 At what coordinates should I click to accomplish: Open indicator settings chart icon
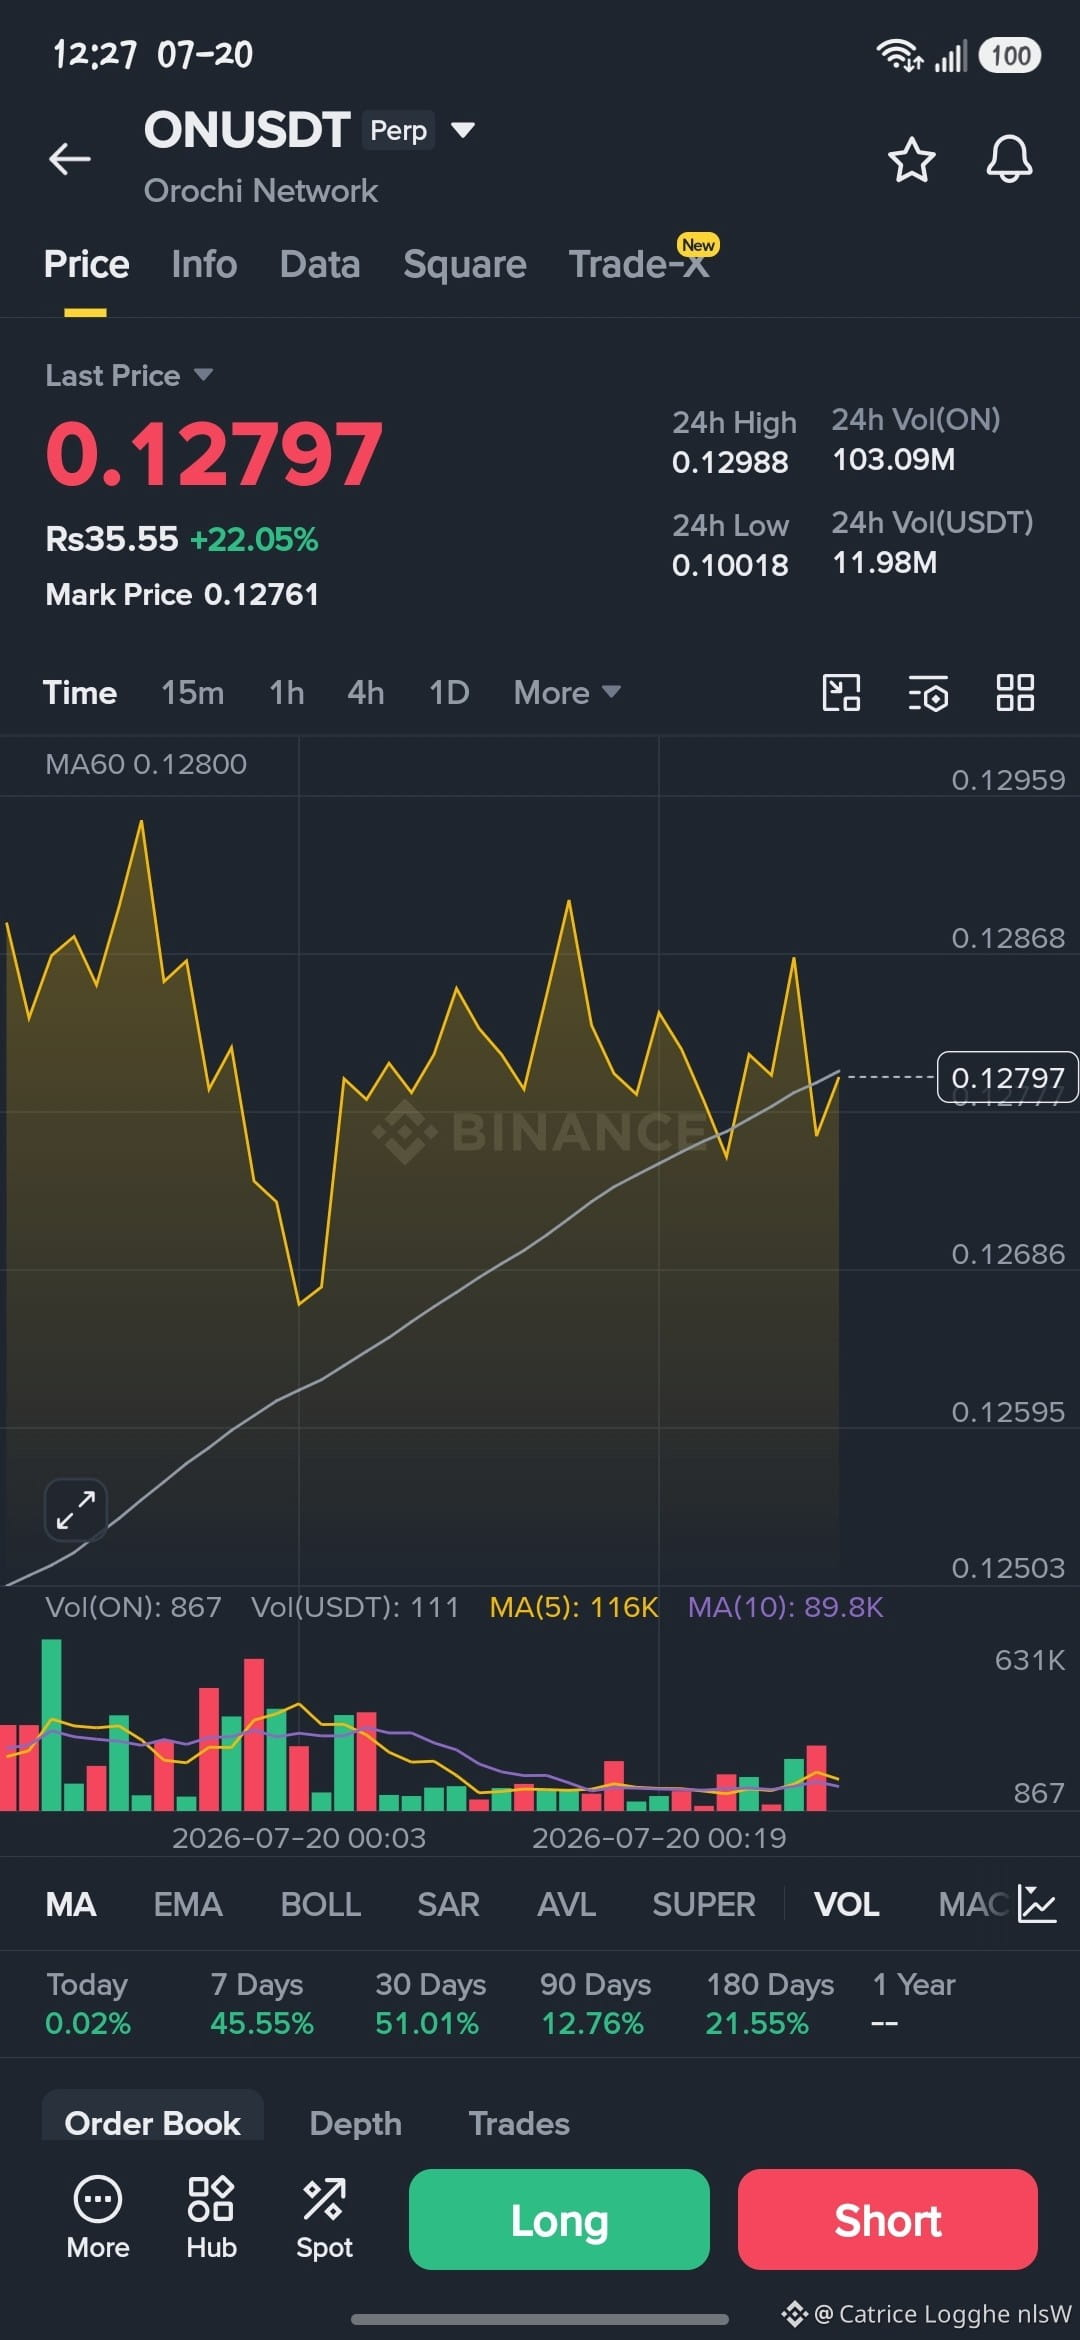pyautogui.click(x=1037, y=1903)
